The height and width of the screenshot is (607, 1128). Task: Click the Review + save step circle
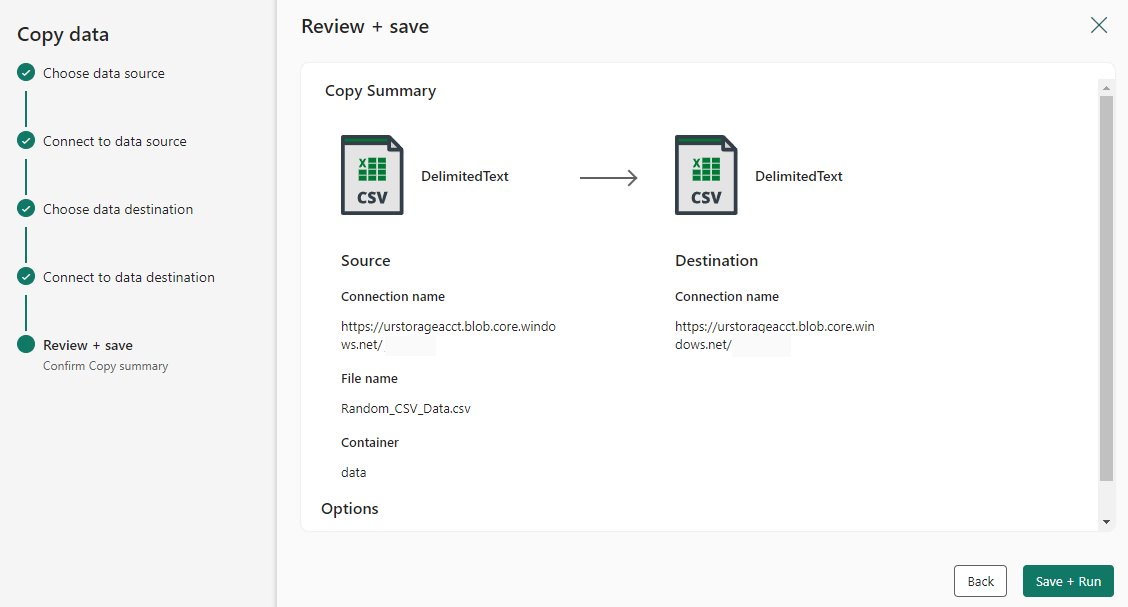coord(26,344)
